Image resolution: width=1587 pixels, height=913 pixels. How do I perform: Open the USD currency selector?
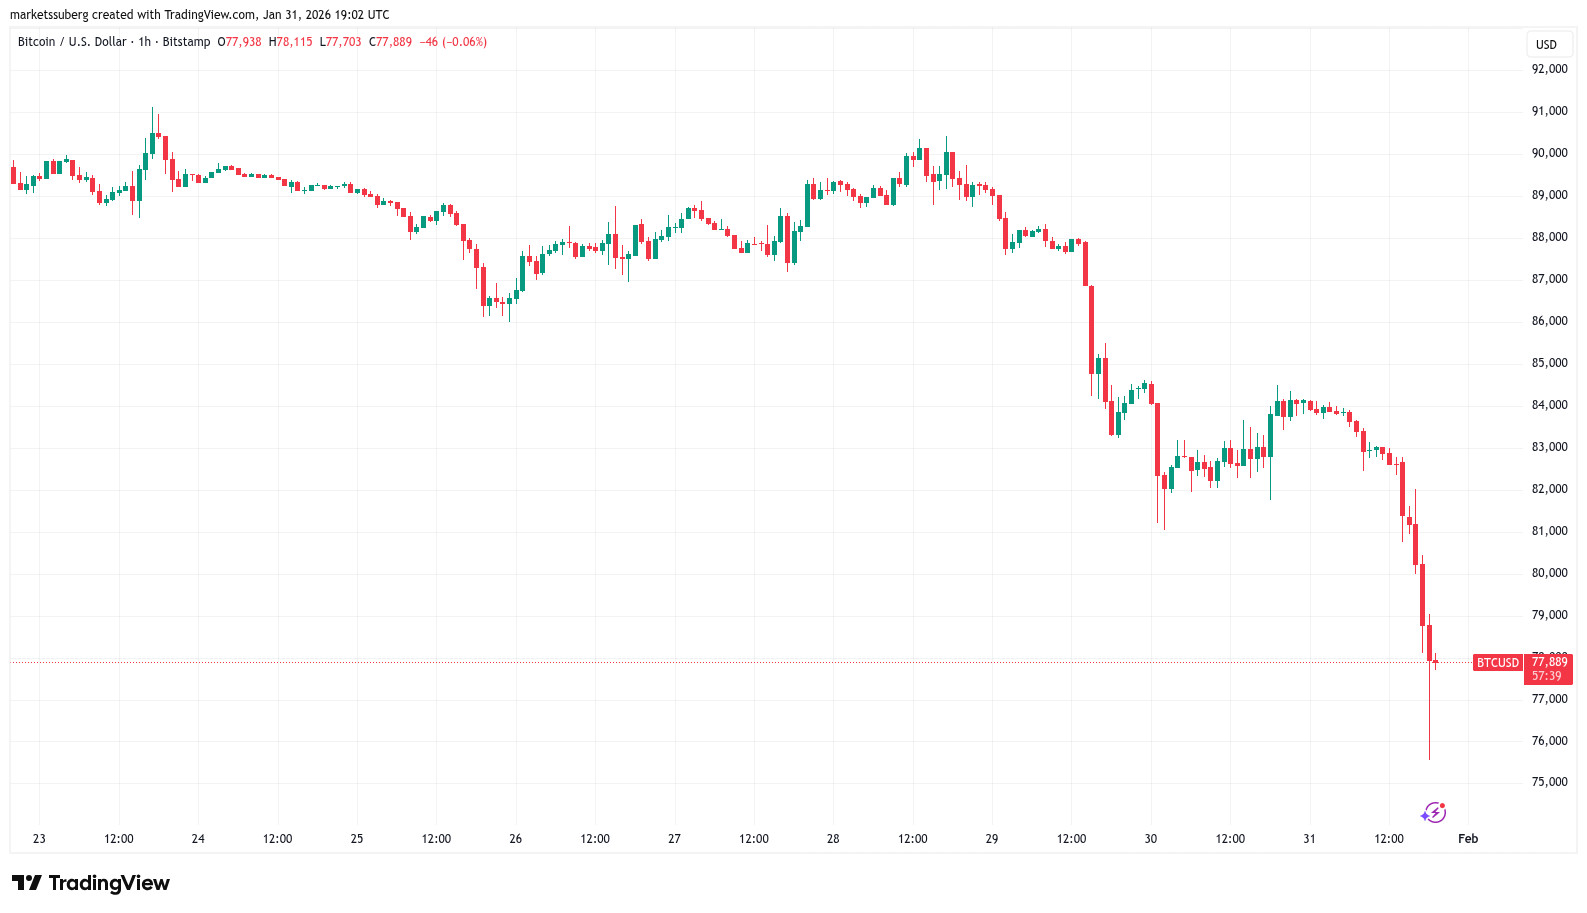[x=1546, y=44]
